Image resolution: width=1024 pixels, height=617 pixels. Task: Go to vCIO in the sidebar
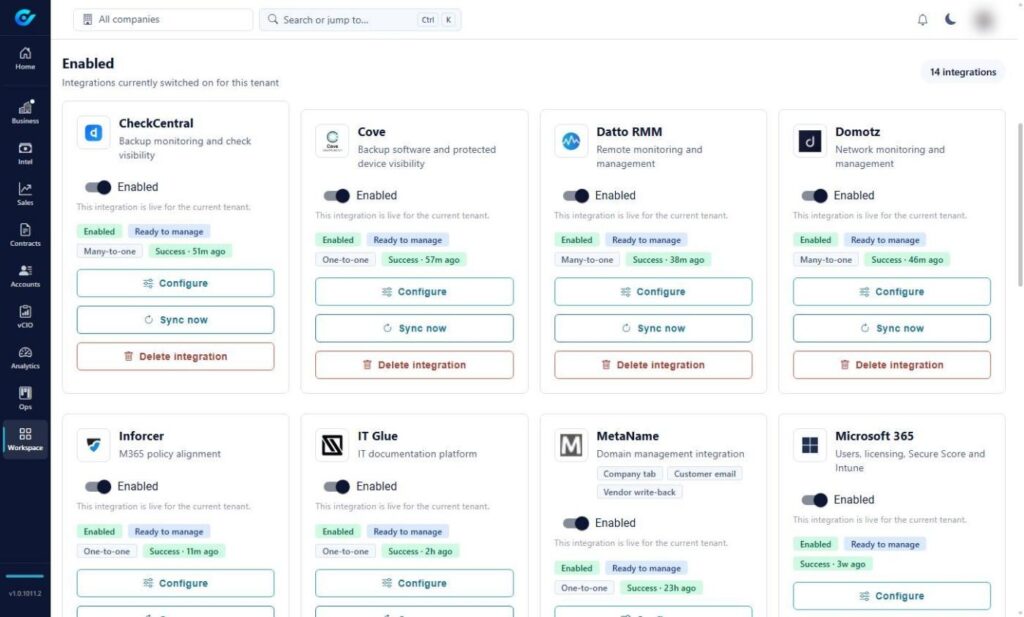click(25, 317)
